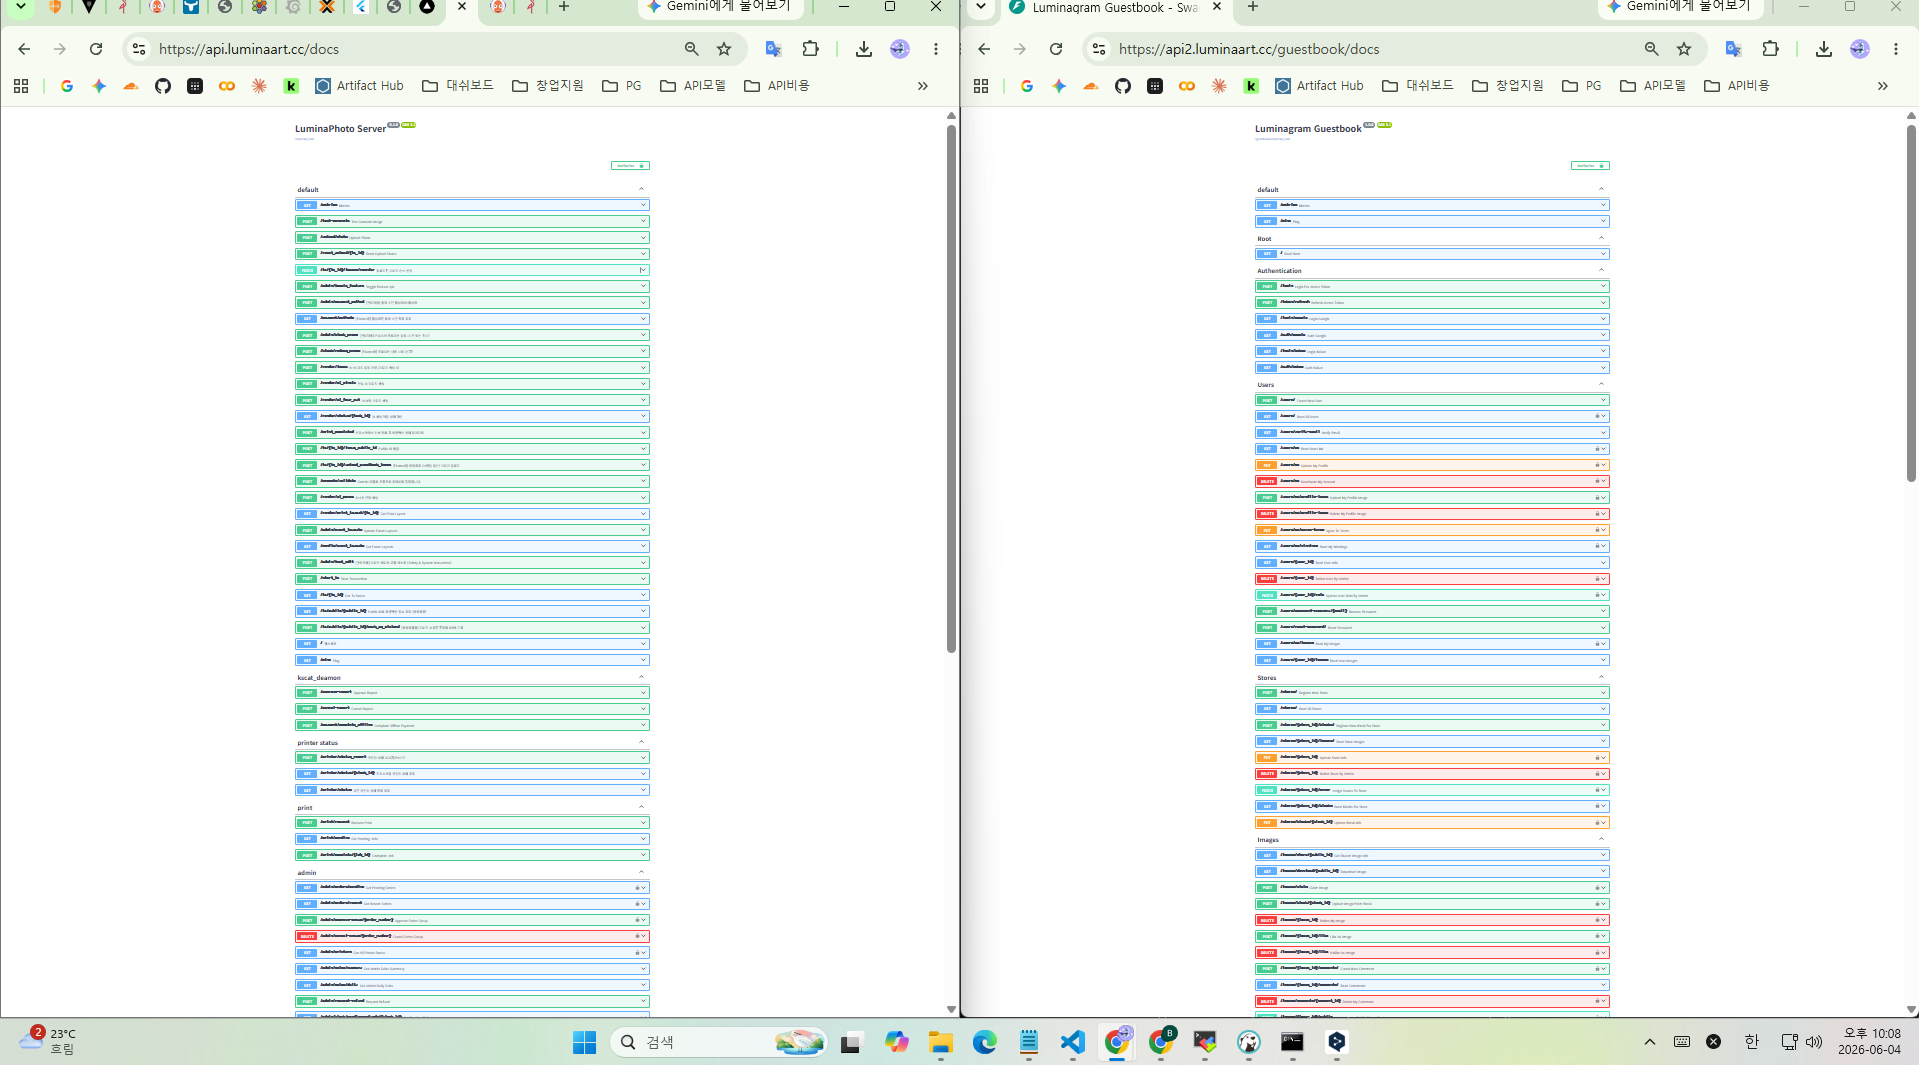Click the Authorize button in LuminaPhoto Server docs
The image size is (1919, 1065).
tap(630, 166)
